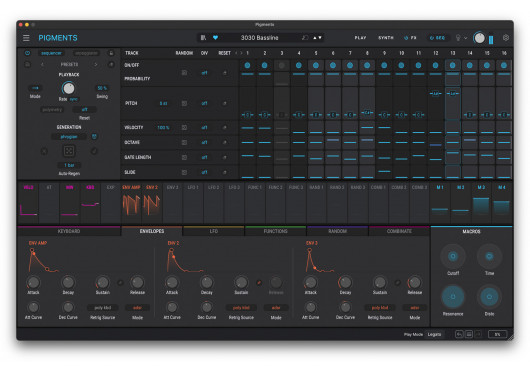Screen dimensions: 530x371
Task: Randomize the Octave track icon
Action: pos(184,142)
